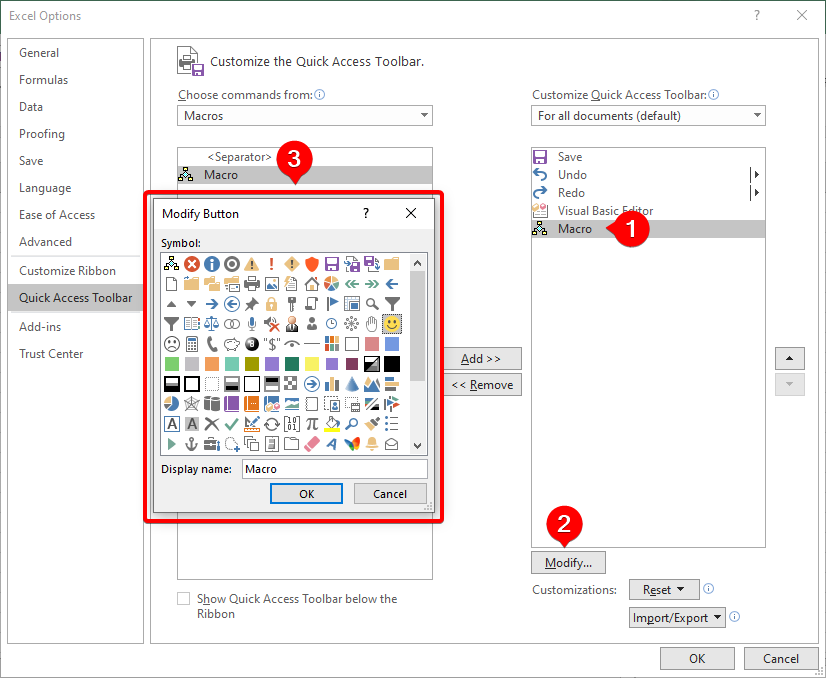
Task: Click Cancel in Excel Options window
Action: pyautogui.click(x=781, y=659)
